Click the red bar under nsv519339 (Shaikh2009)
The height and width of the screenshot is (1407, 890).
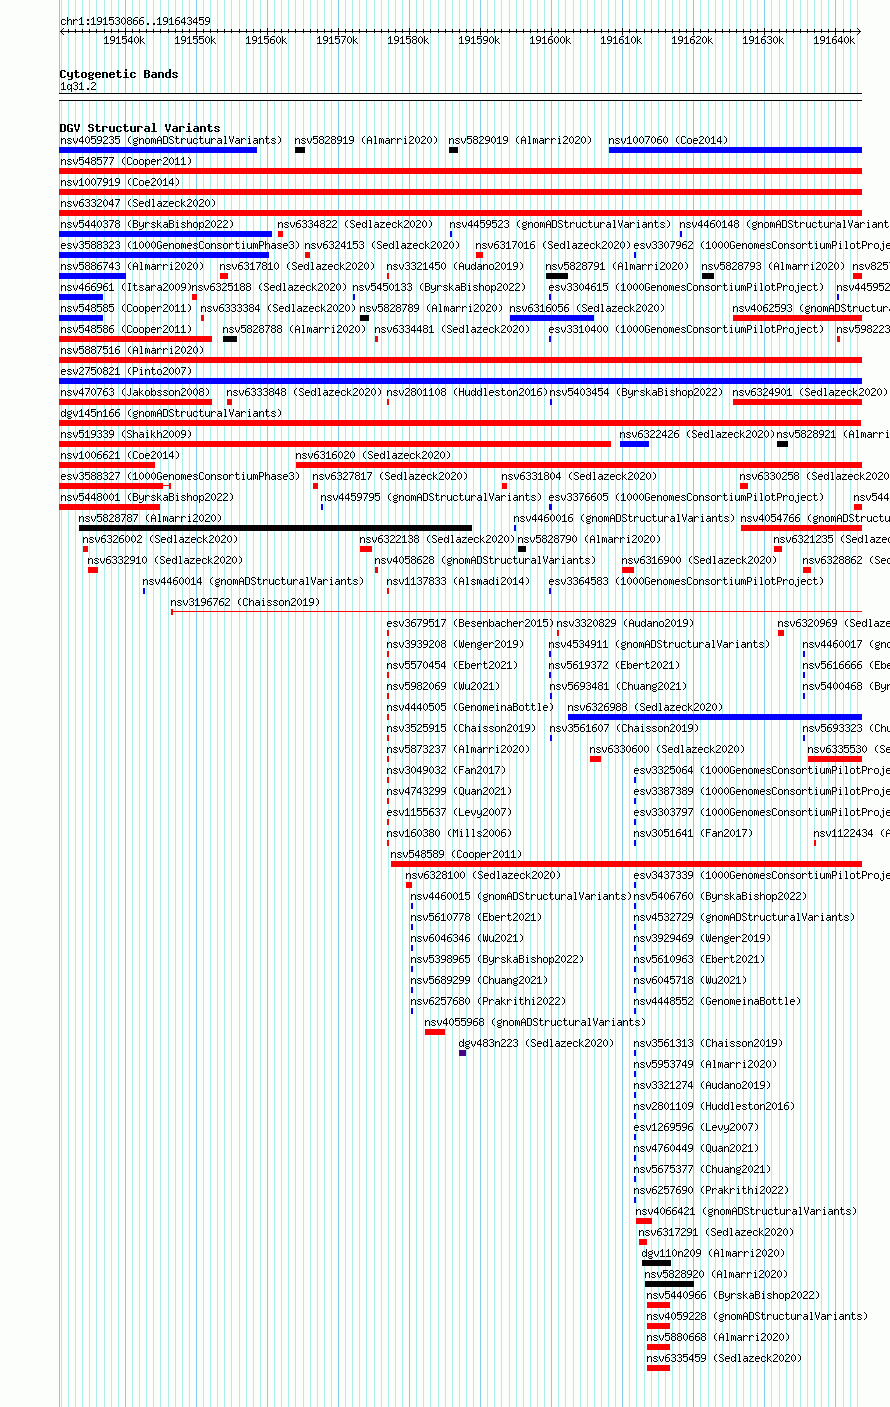335,444
